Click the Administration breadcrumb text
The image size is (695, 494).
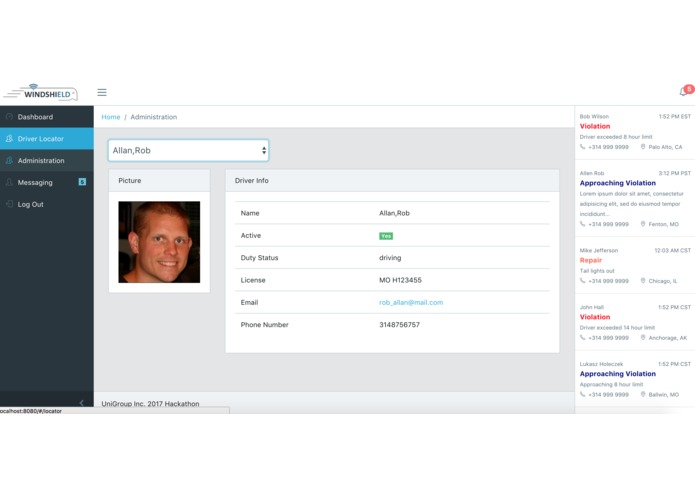[x=154, y=117]
